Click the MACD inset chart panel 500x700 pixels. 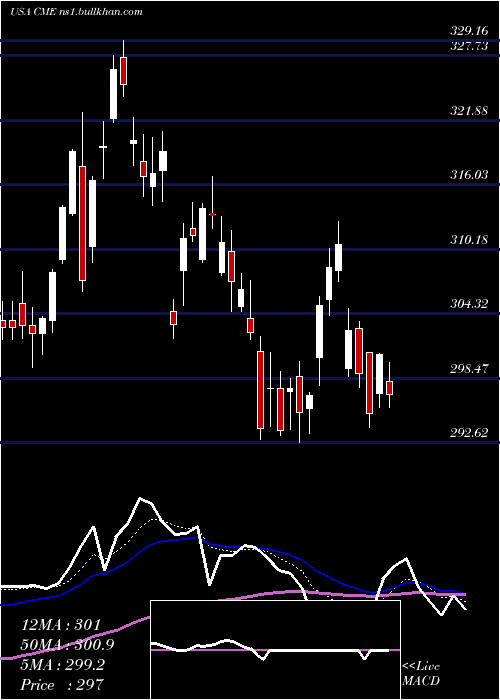pos(275,650)
